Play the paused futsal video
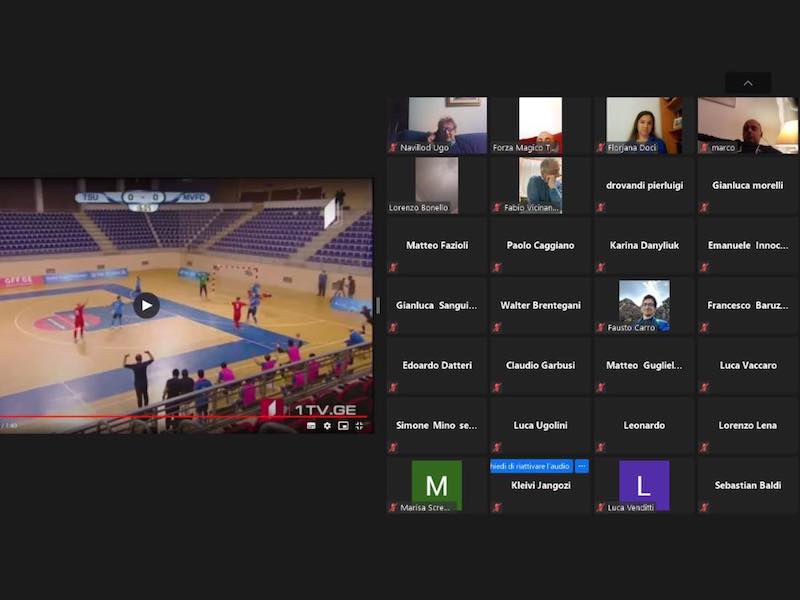Screen dimensions: 800x600 tap(146, 305)
